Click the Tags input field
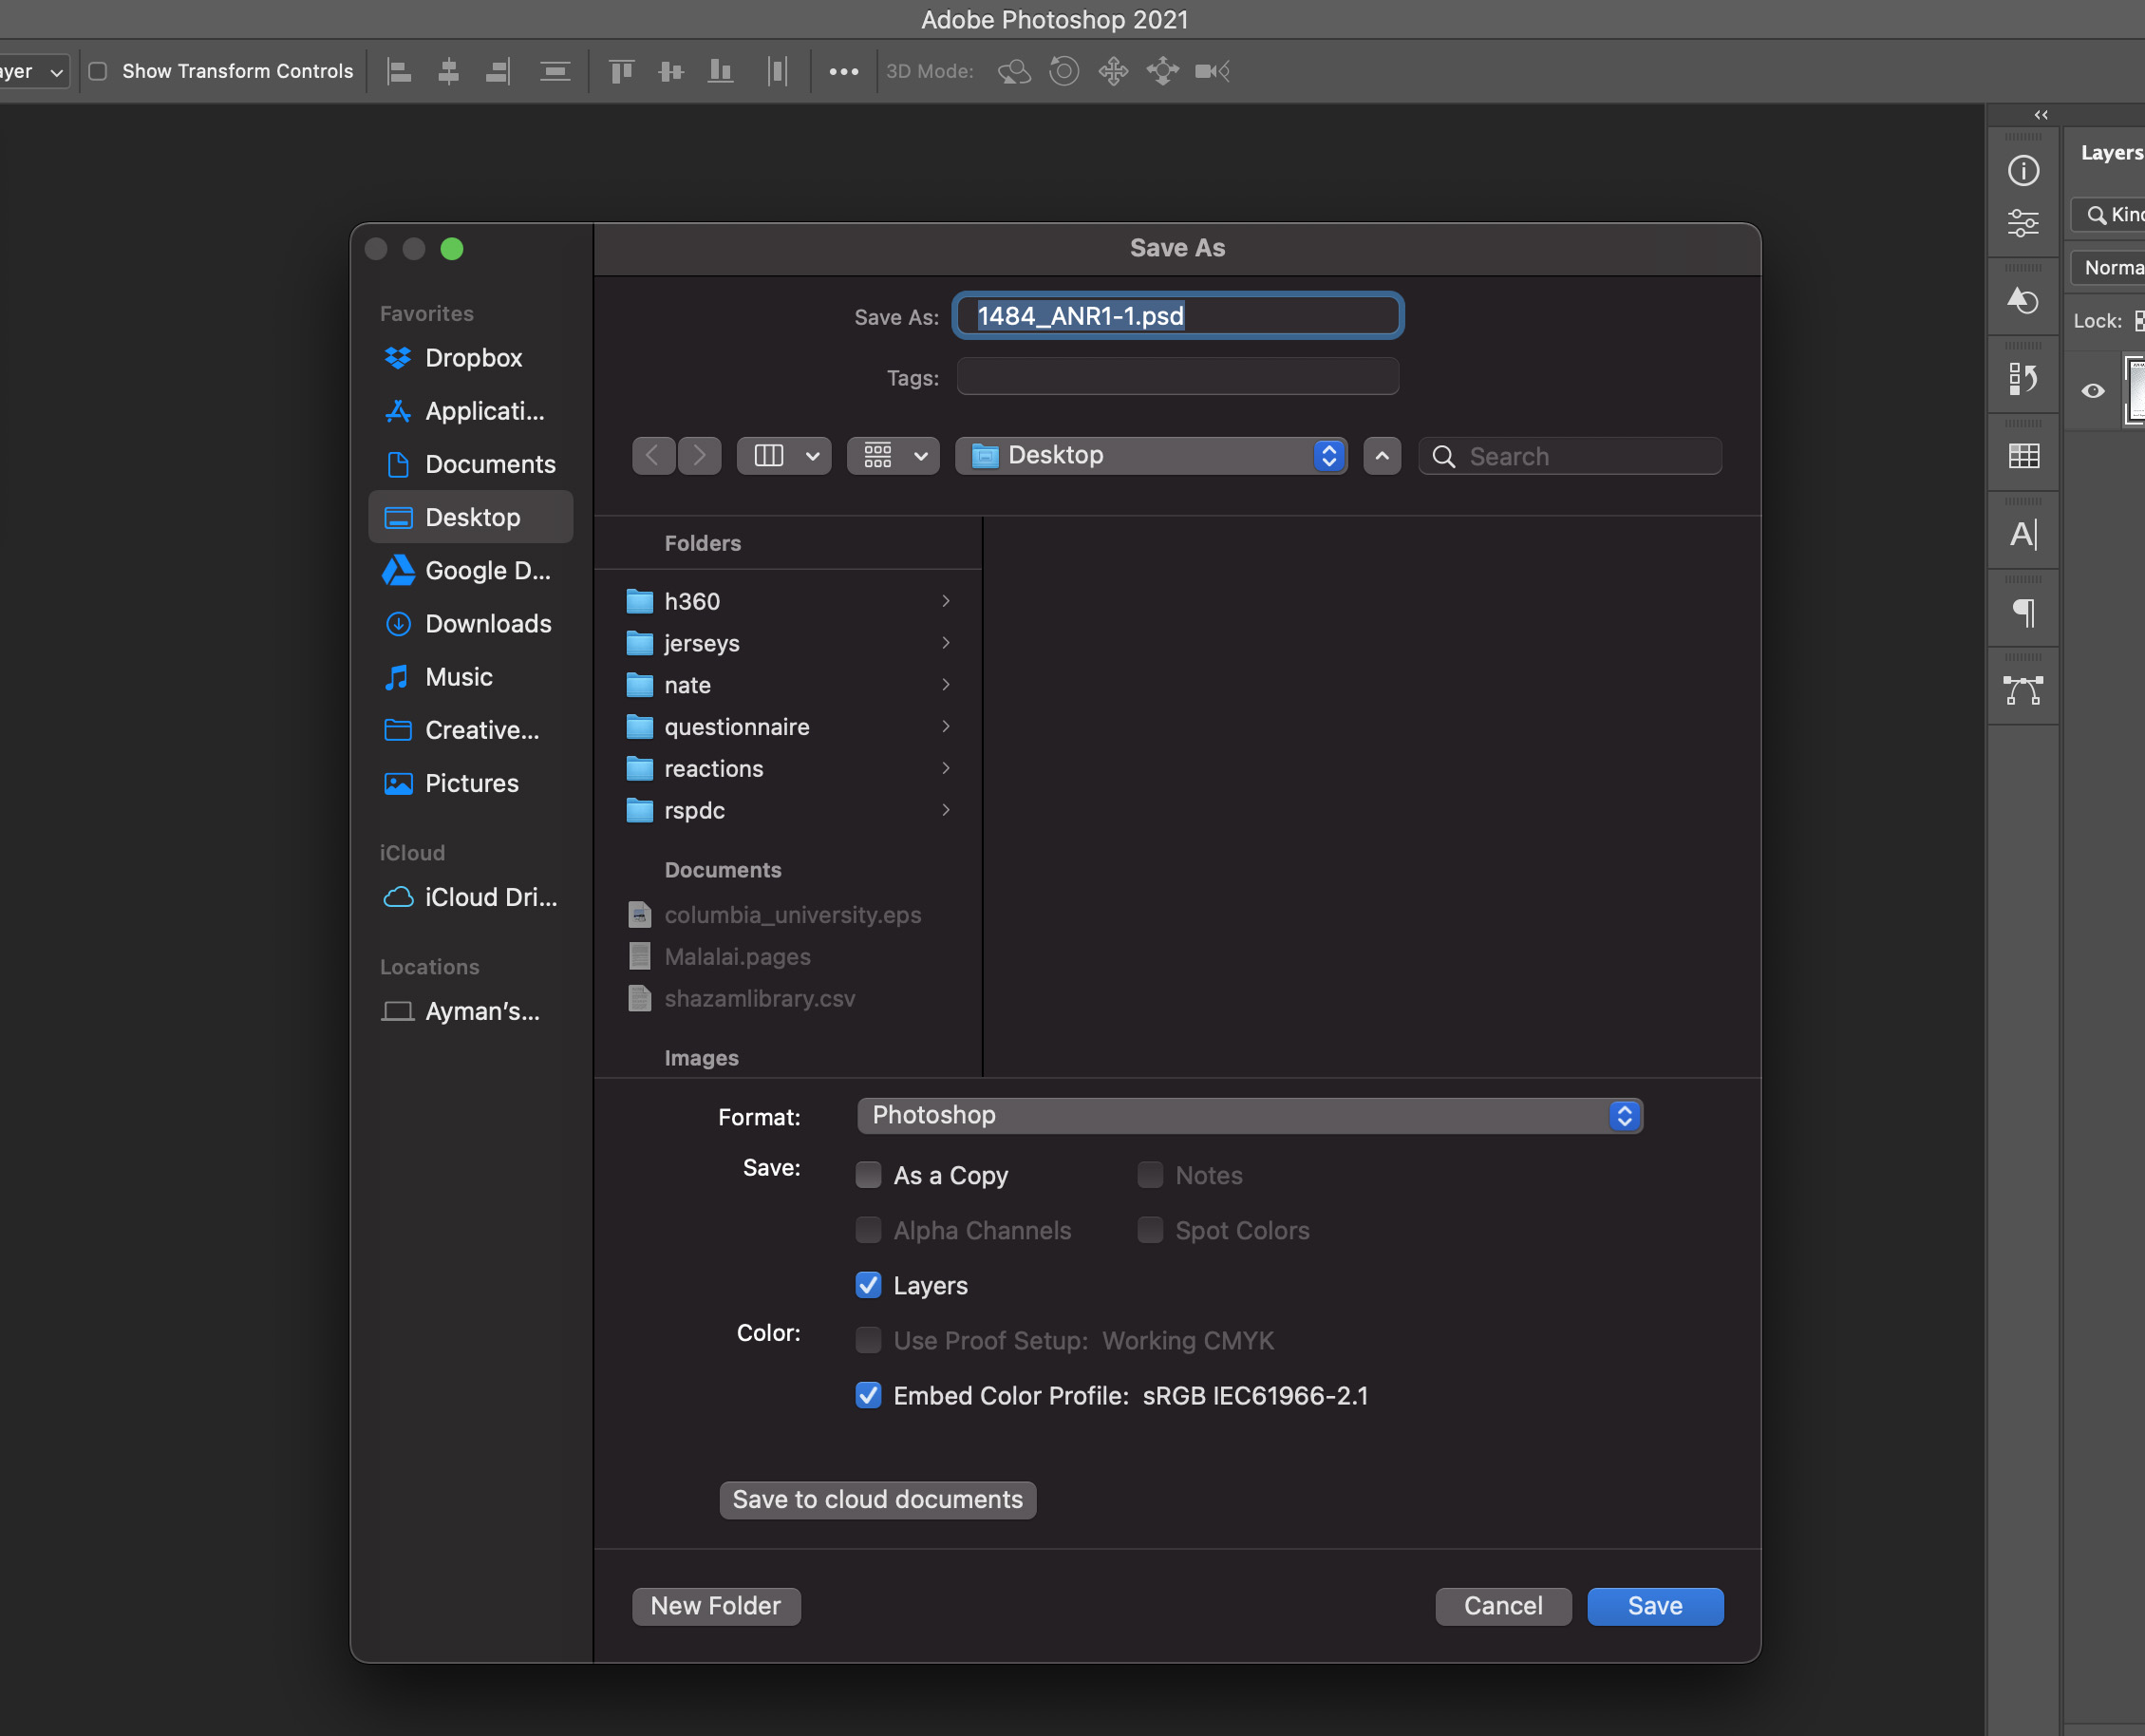 [x=1176, y=377]
